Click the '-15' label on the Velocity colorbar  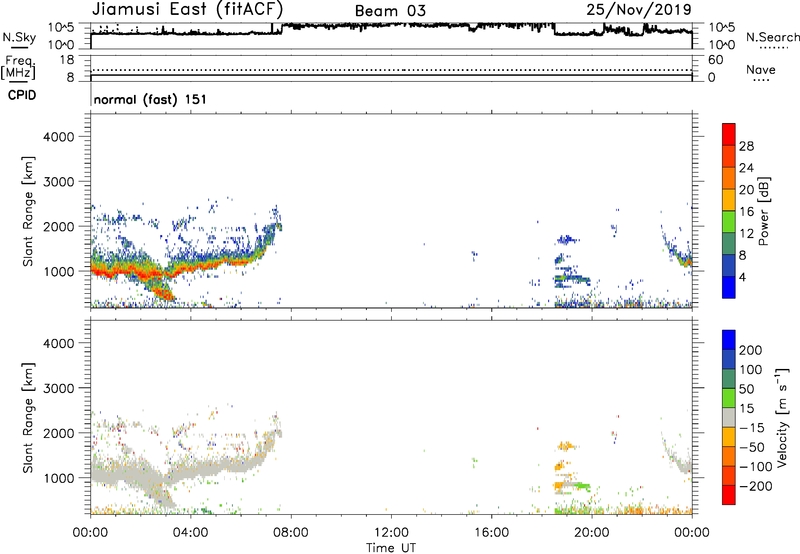point(752,427)
